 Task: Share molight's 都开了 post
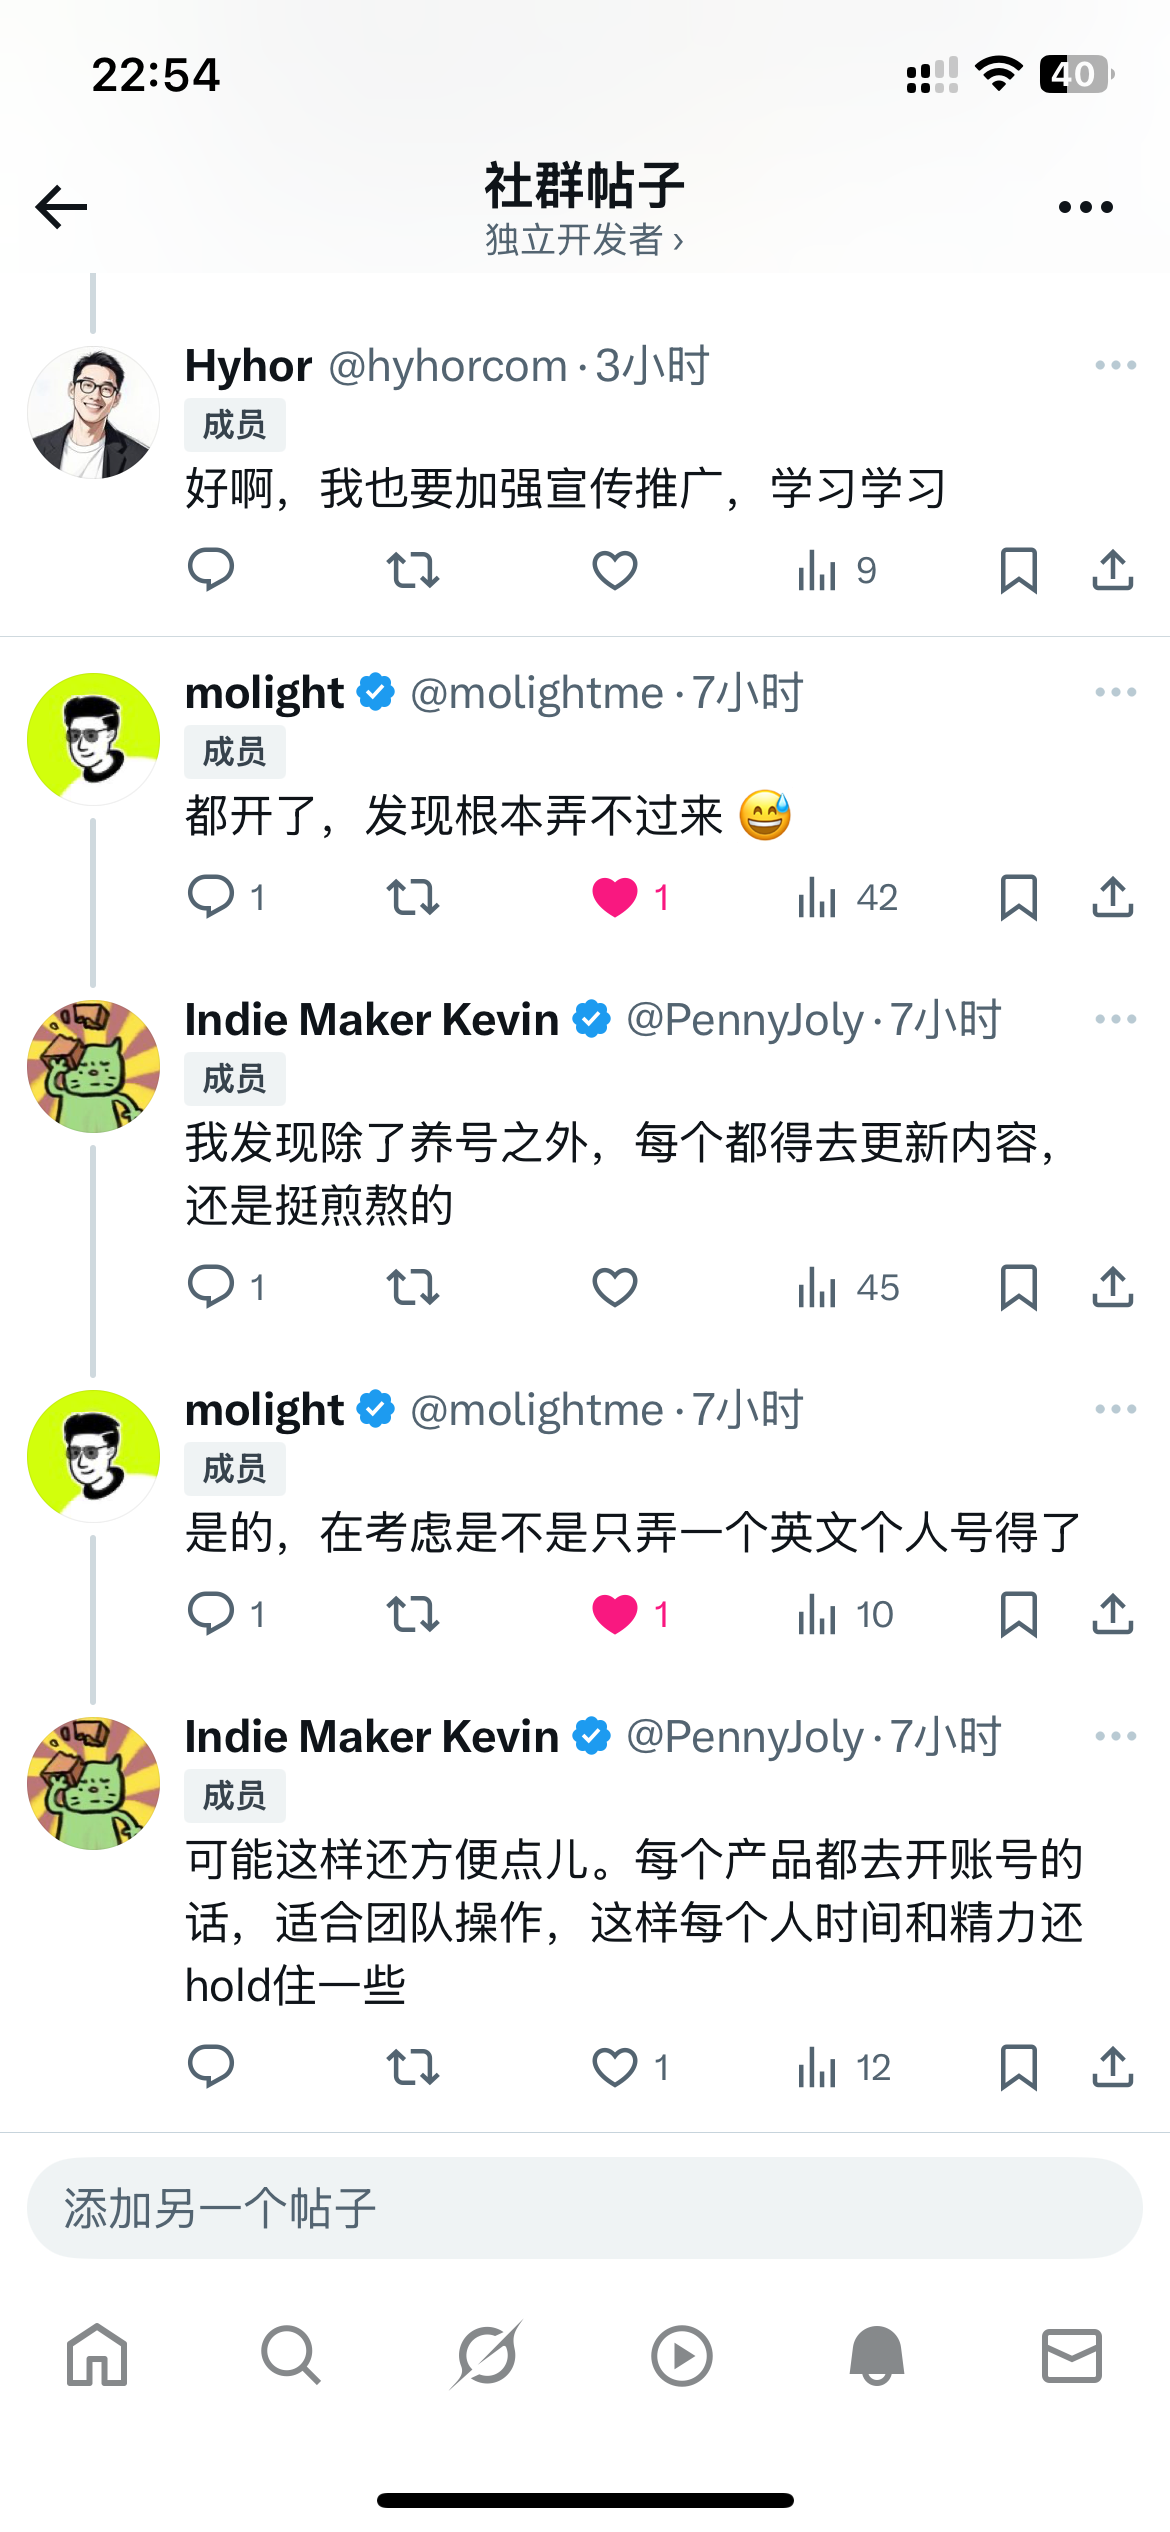[1112, 897]
